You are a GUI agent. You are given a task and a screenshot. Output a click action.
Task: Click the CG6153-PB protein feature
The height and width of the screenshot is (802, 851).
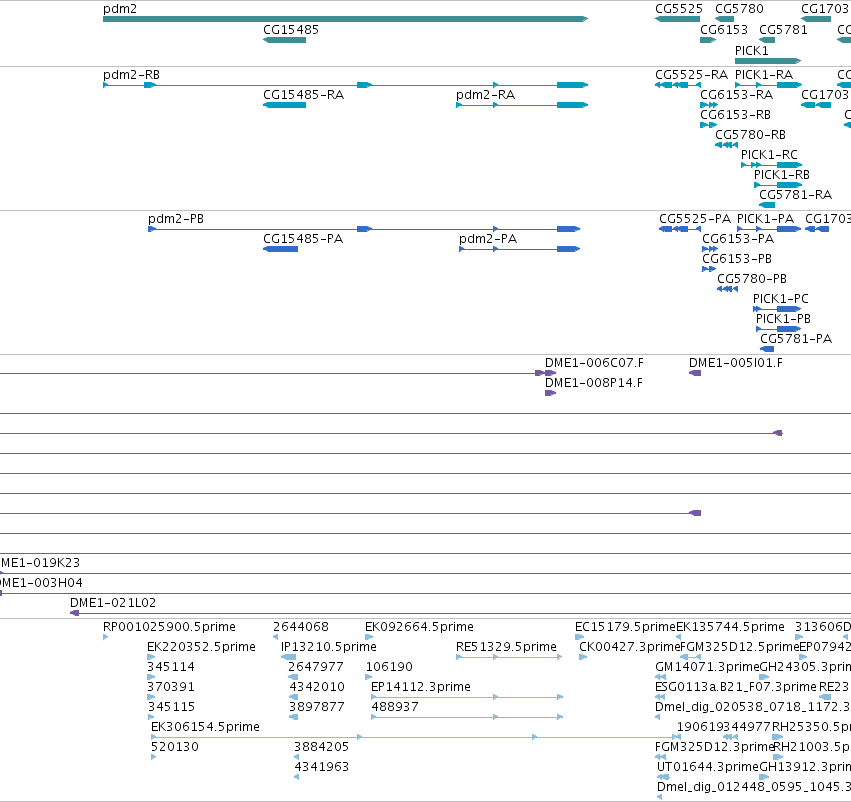pos(709,269)
